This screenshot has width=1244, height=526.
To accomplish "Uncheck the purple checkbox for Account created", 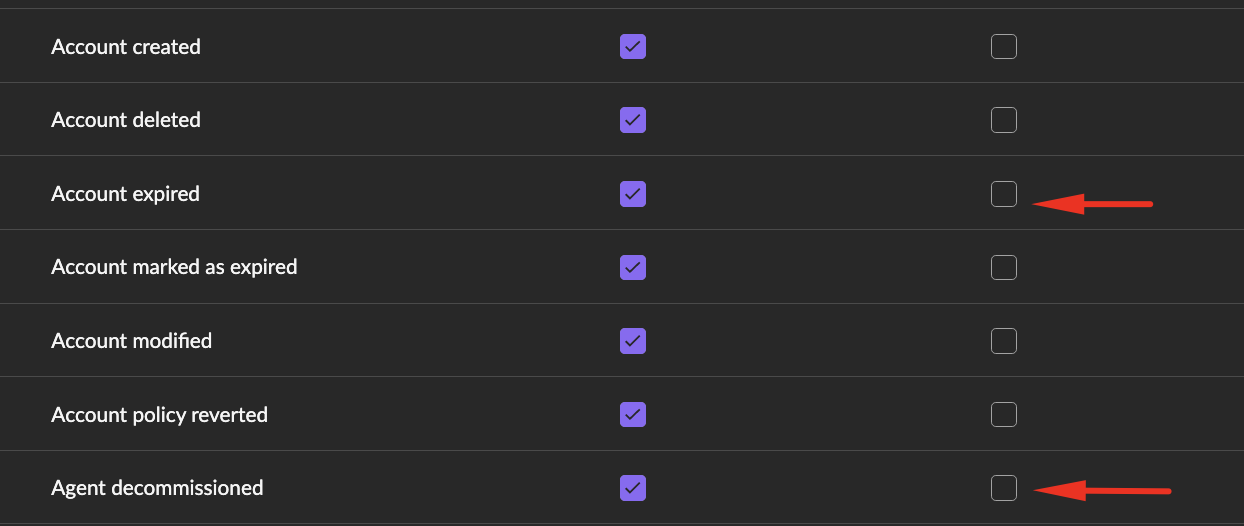I will pyautogui.click(x=633, y=47).
